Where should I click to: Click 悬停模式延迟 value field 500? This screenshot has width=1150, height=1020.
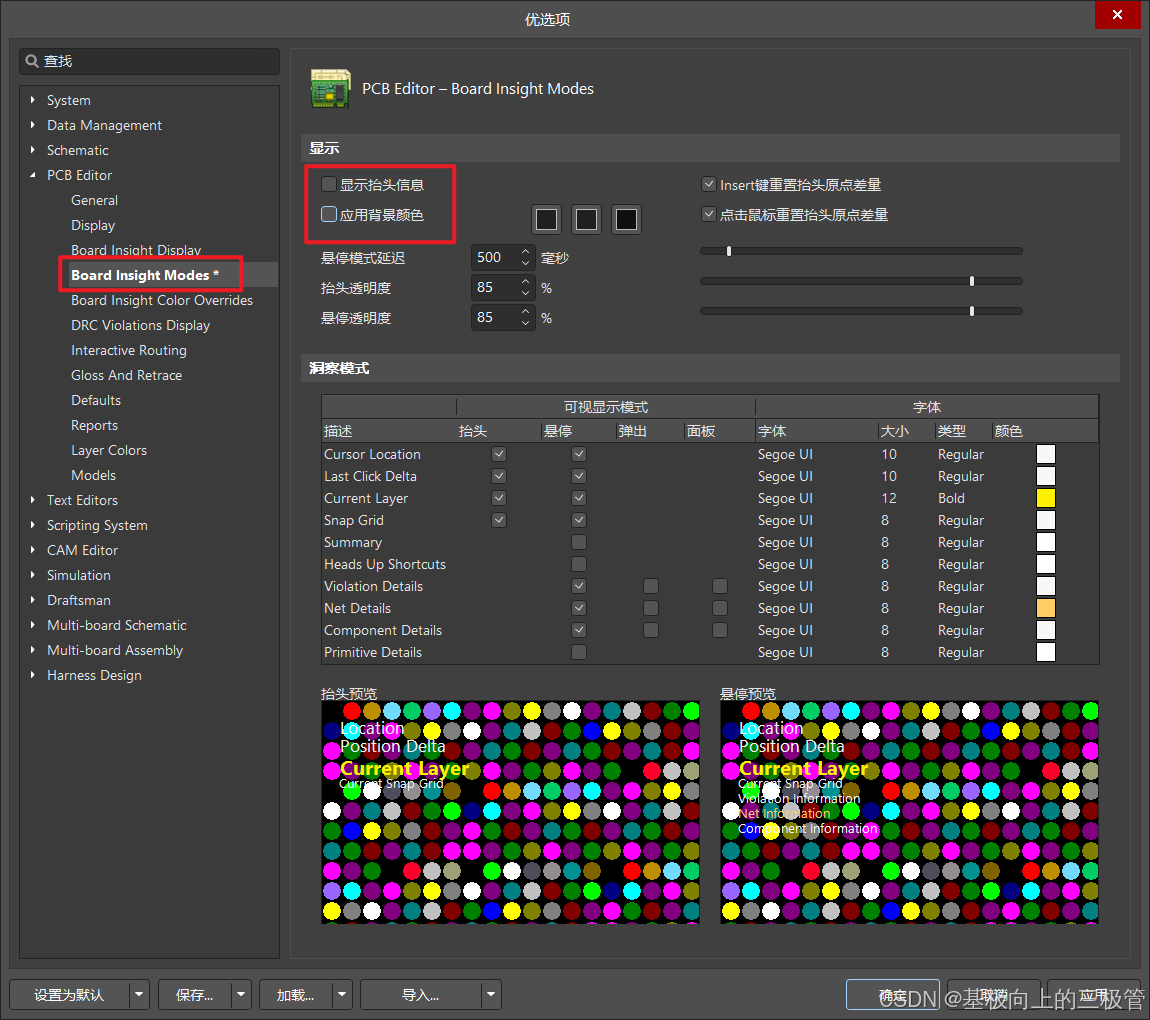point(495,257)
